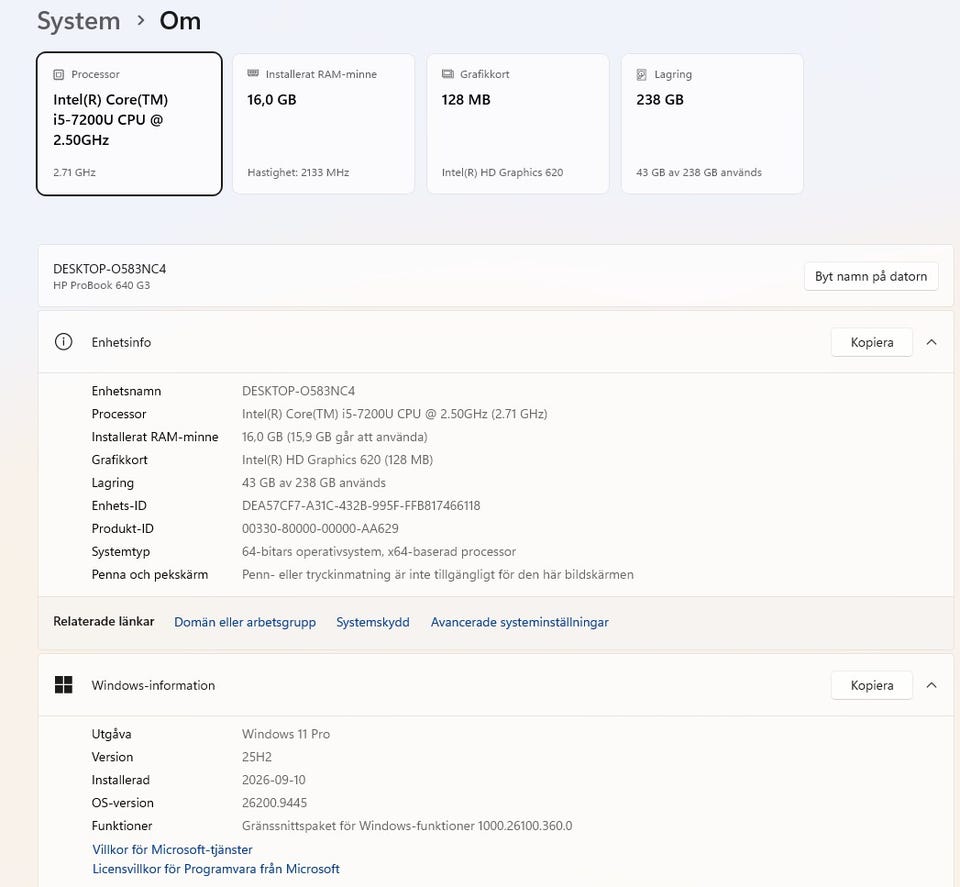960x887 pixels.
Task: Click Produkt-ID value 00330-80000-00000-AA629
Action: 320,528
